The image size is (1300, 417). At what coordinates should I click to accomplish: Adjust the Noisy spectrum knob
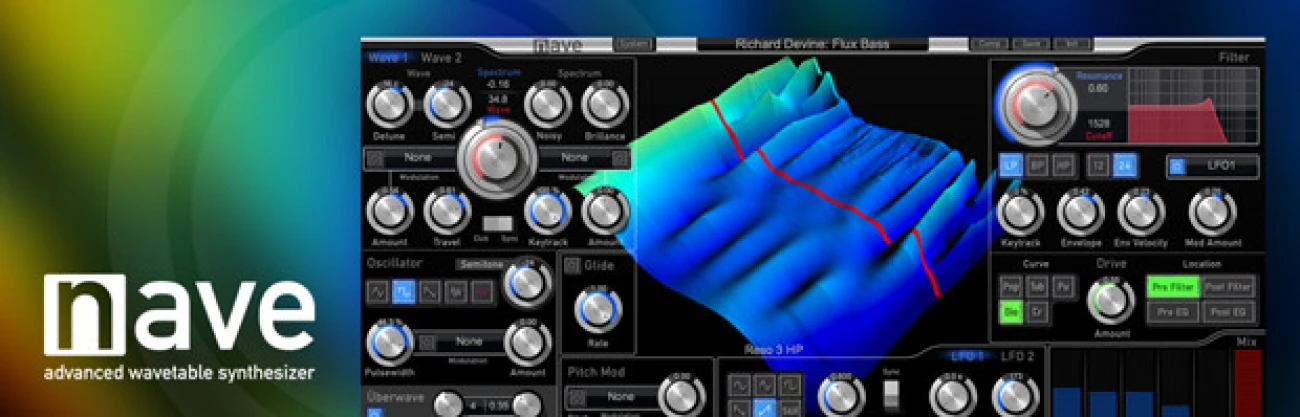546,104
